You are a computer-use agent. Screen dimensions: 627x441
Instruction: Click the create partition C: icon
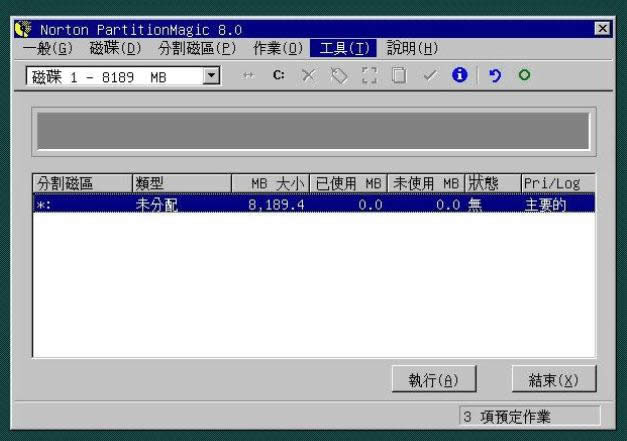[x=278, y=76]
